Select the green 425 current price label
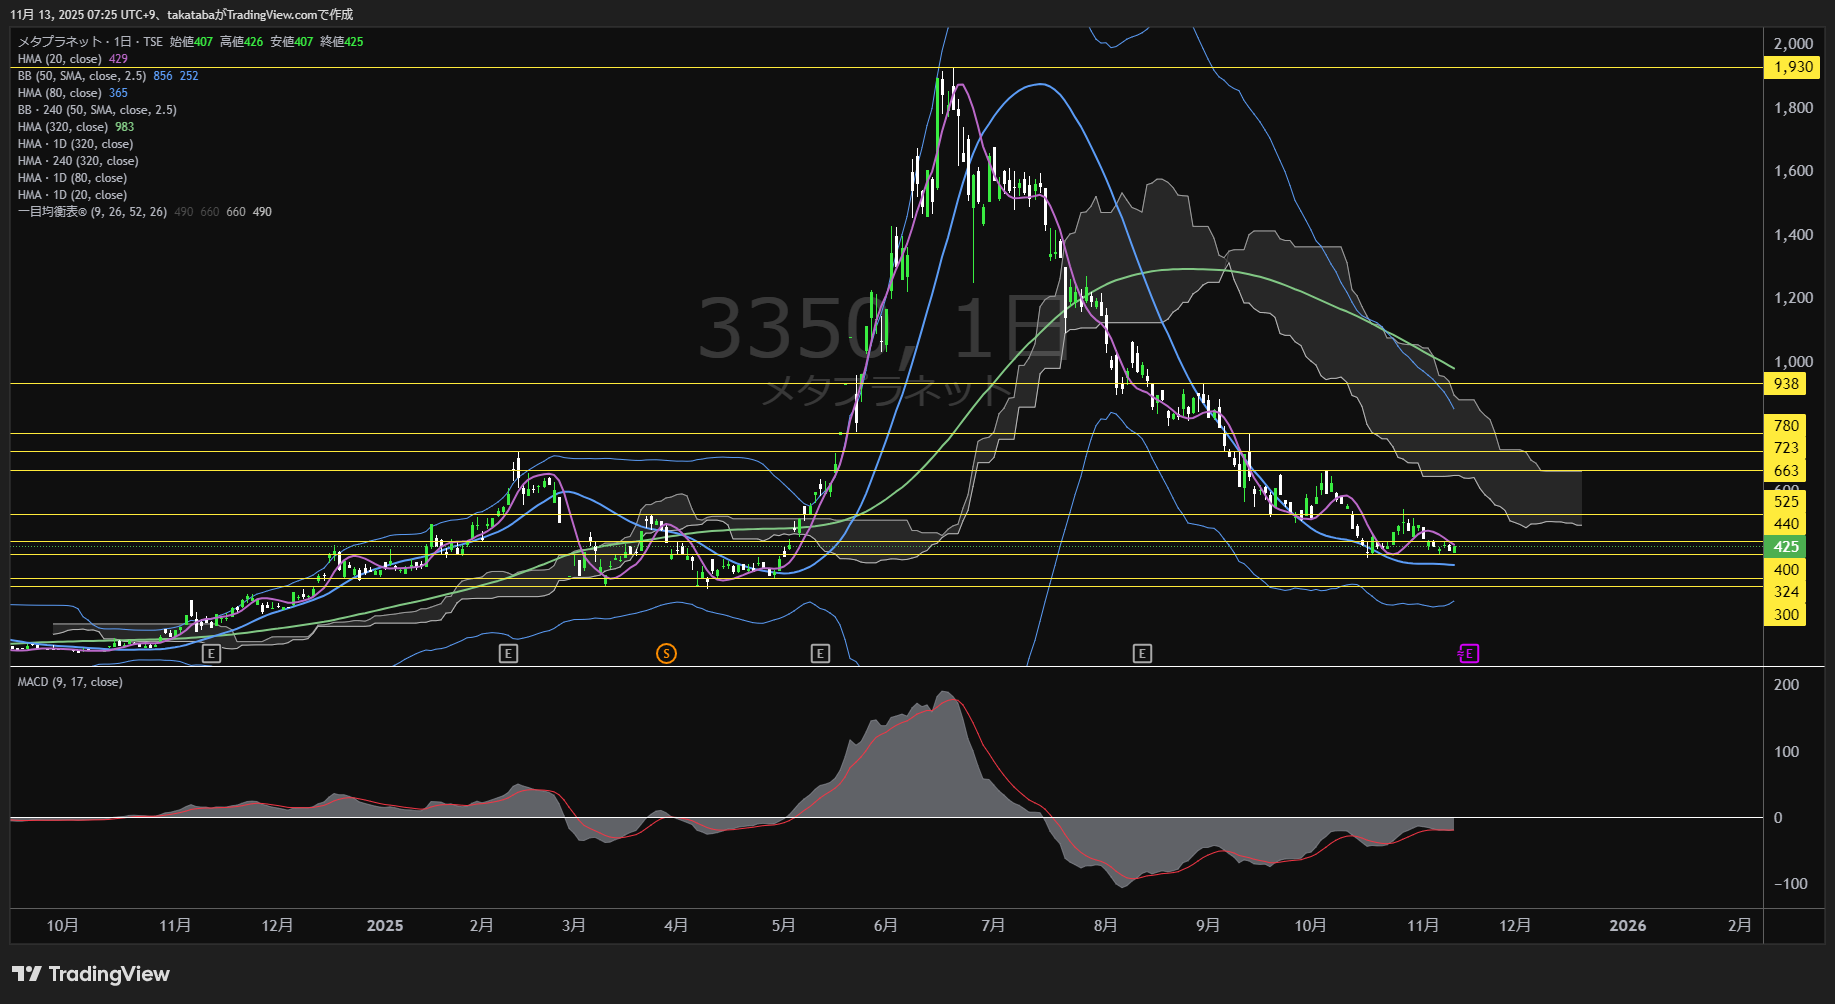The image size is (1835, 1004). (1786, 547)
